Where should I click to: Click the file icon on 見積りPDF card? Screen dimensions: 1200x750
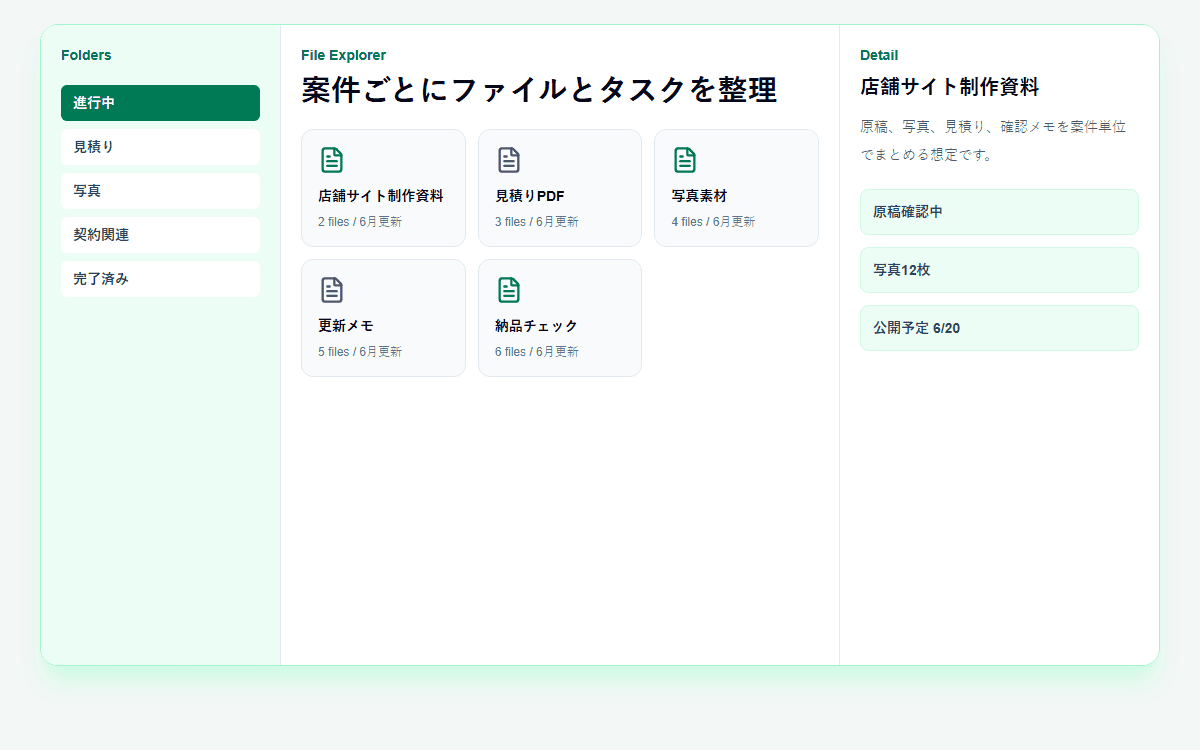509,160
